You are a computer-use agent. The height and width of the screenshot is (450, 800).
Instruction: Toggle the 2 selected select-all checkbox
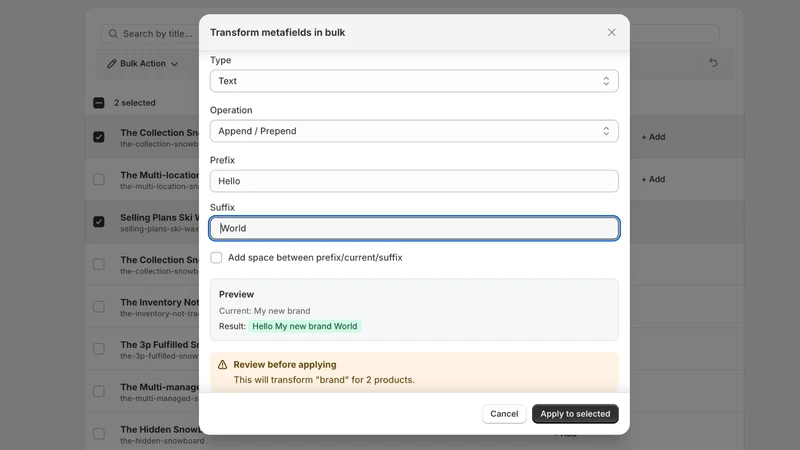point(99,103)
